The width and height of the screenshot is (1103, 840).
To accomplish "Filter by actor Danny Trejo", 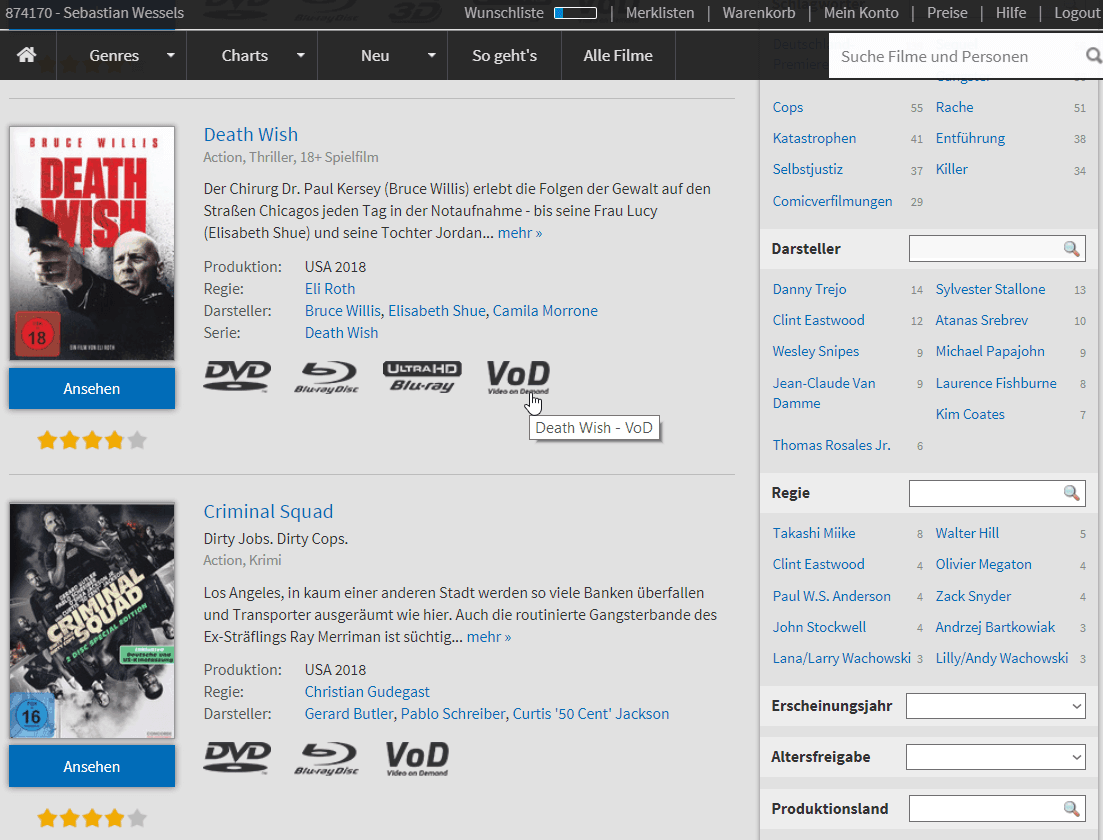I will pyautogui.click(x=809, y=289).
